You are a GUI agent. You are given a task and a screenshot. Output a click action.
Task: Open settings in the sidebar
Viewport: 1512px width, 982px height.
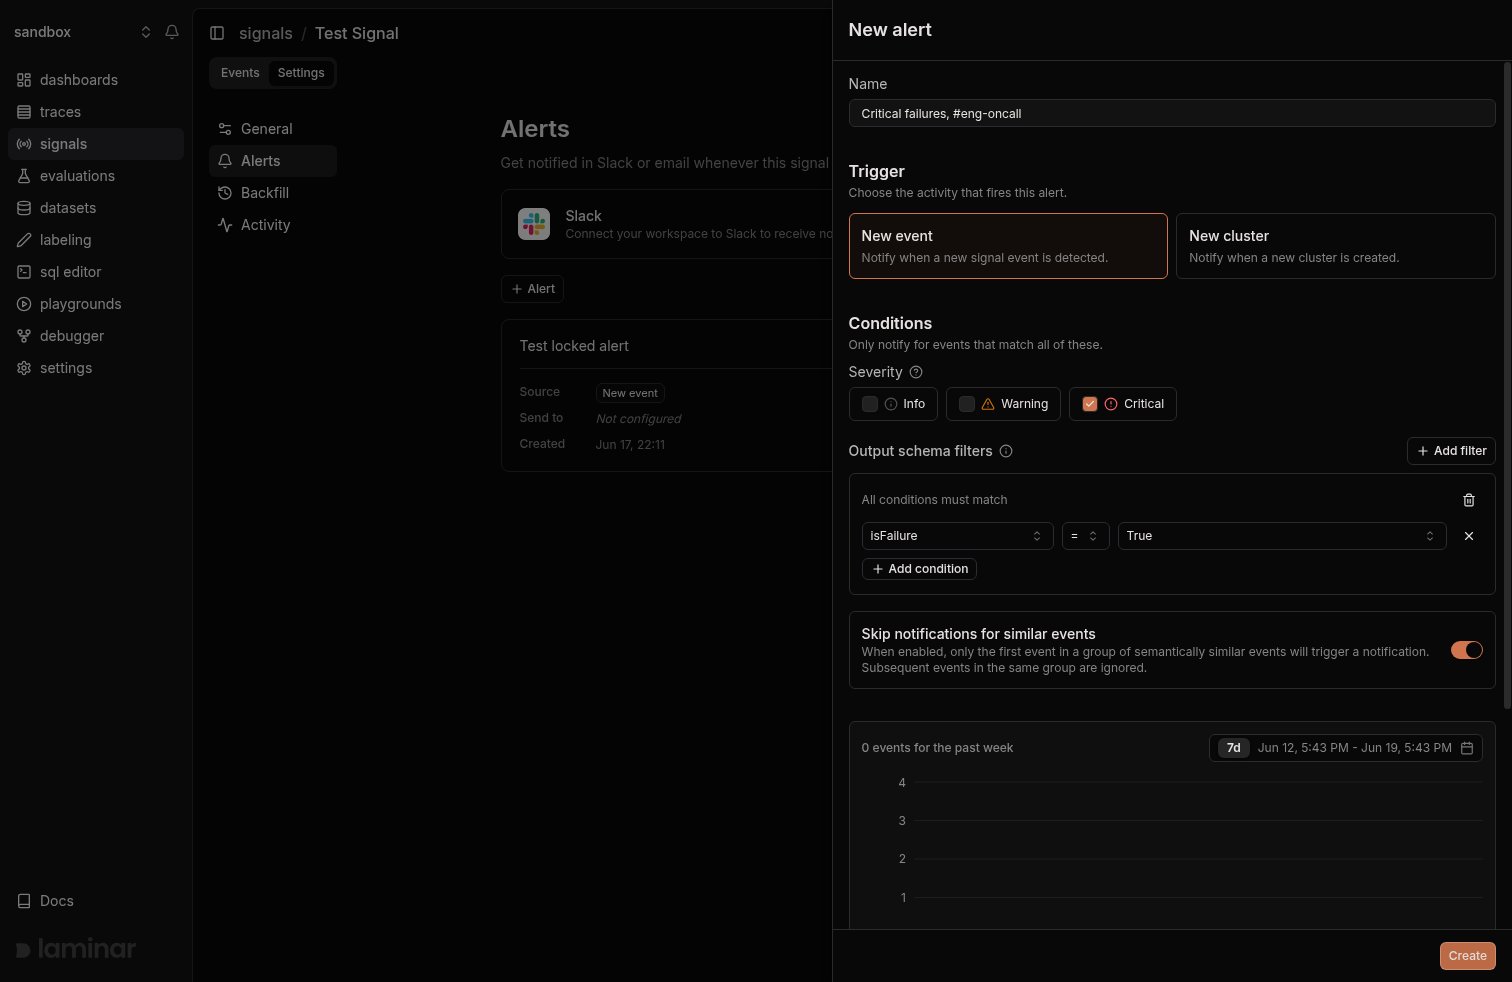[96, 368]
